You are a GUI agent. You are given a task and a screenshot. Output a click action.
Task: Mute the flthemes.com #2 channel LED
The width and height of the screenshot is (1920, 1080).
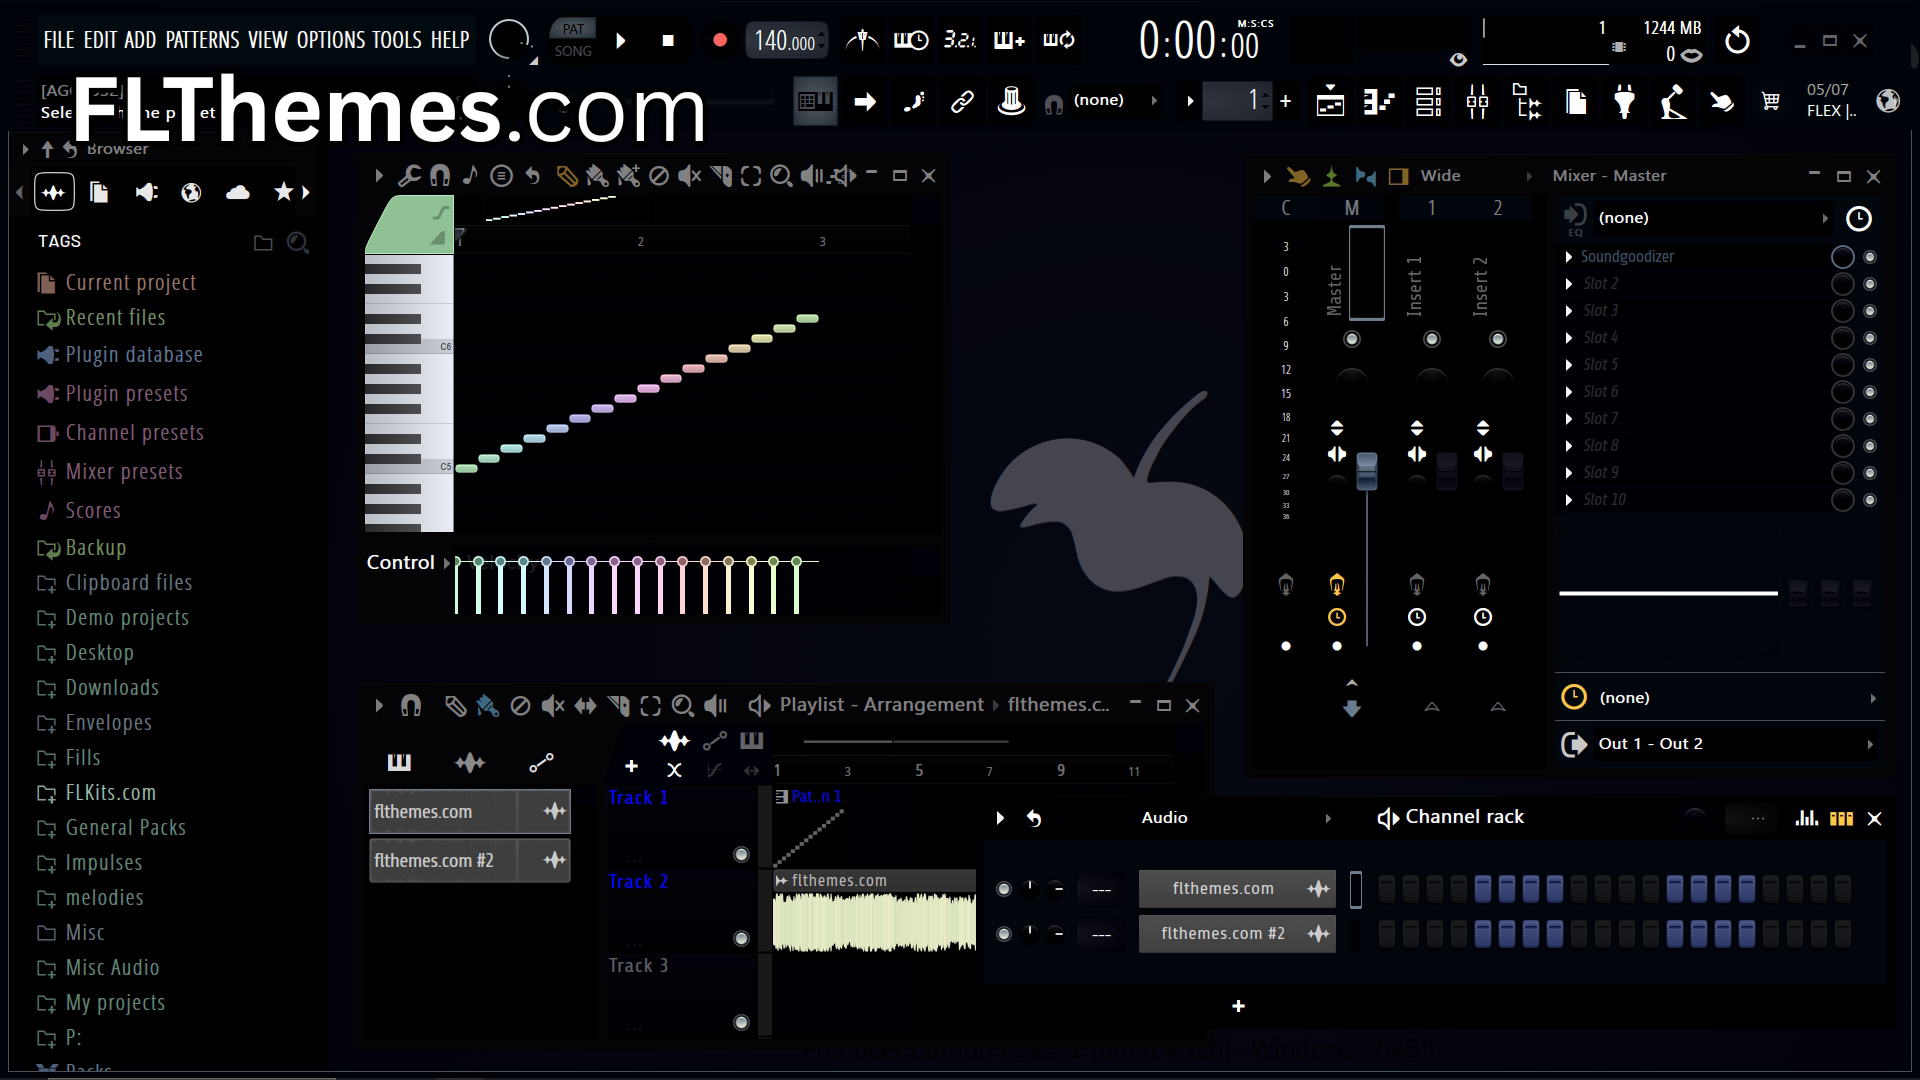[x=1004, y=933]
